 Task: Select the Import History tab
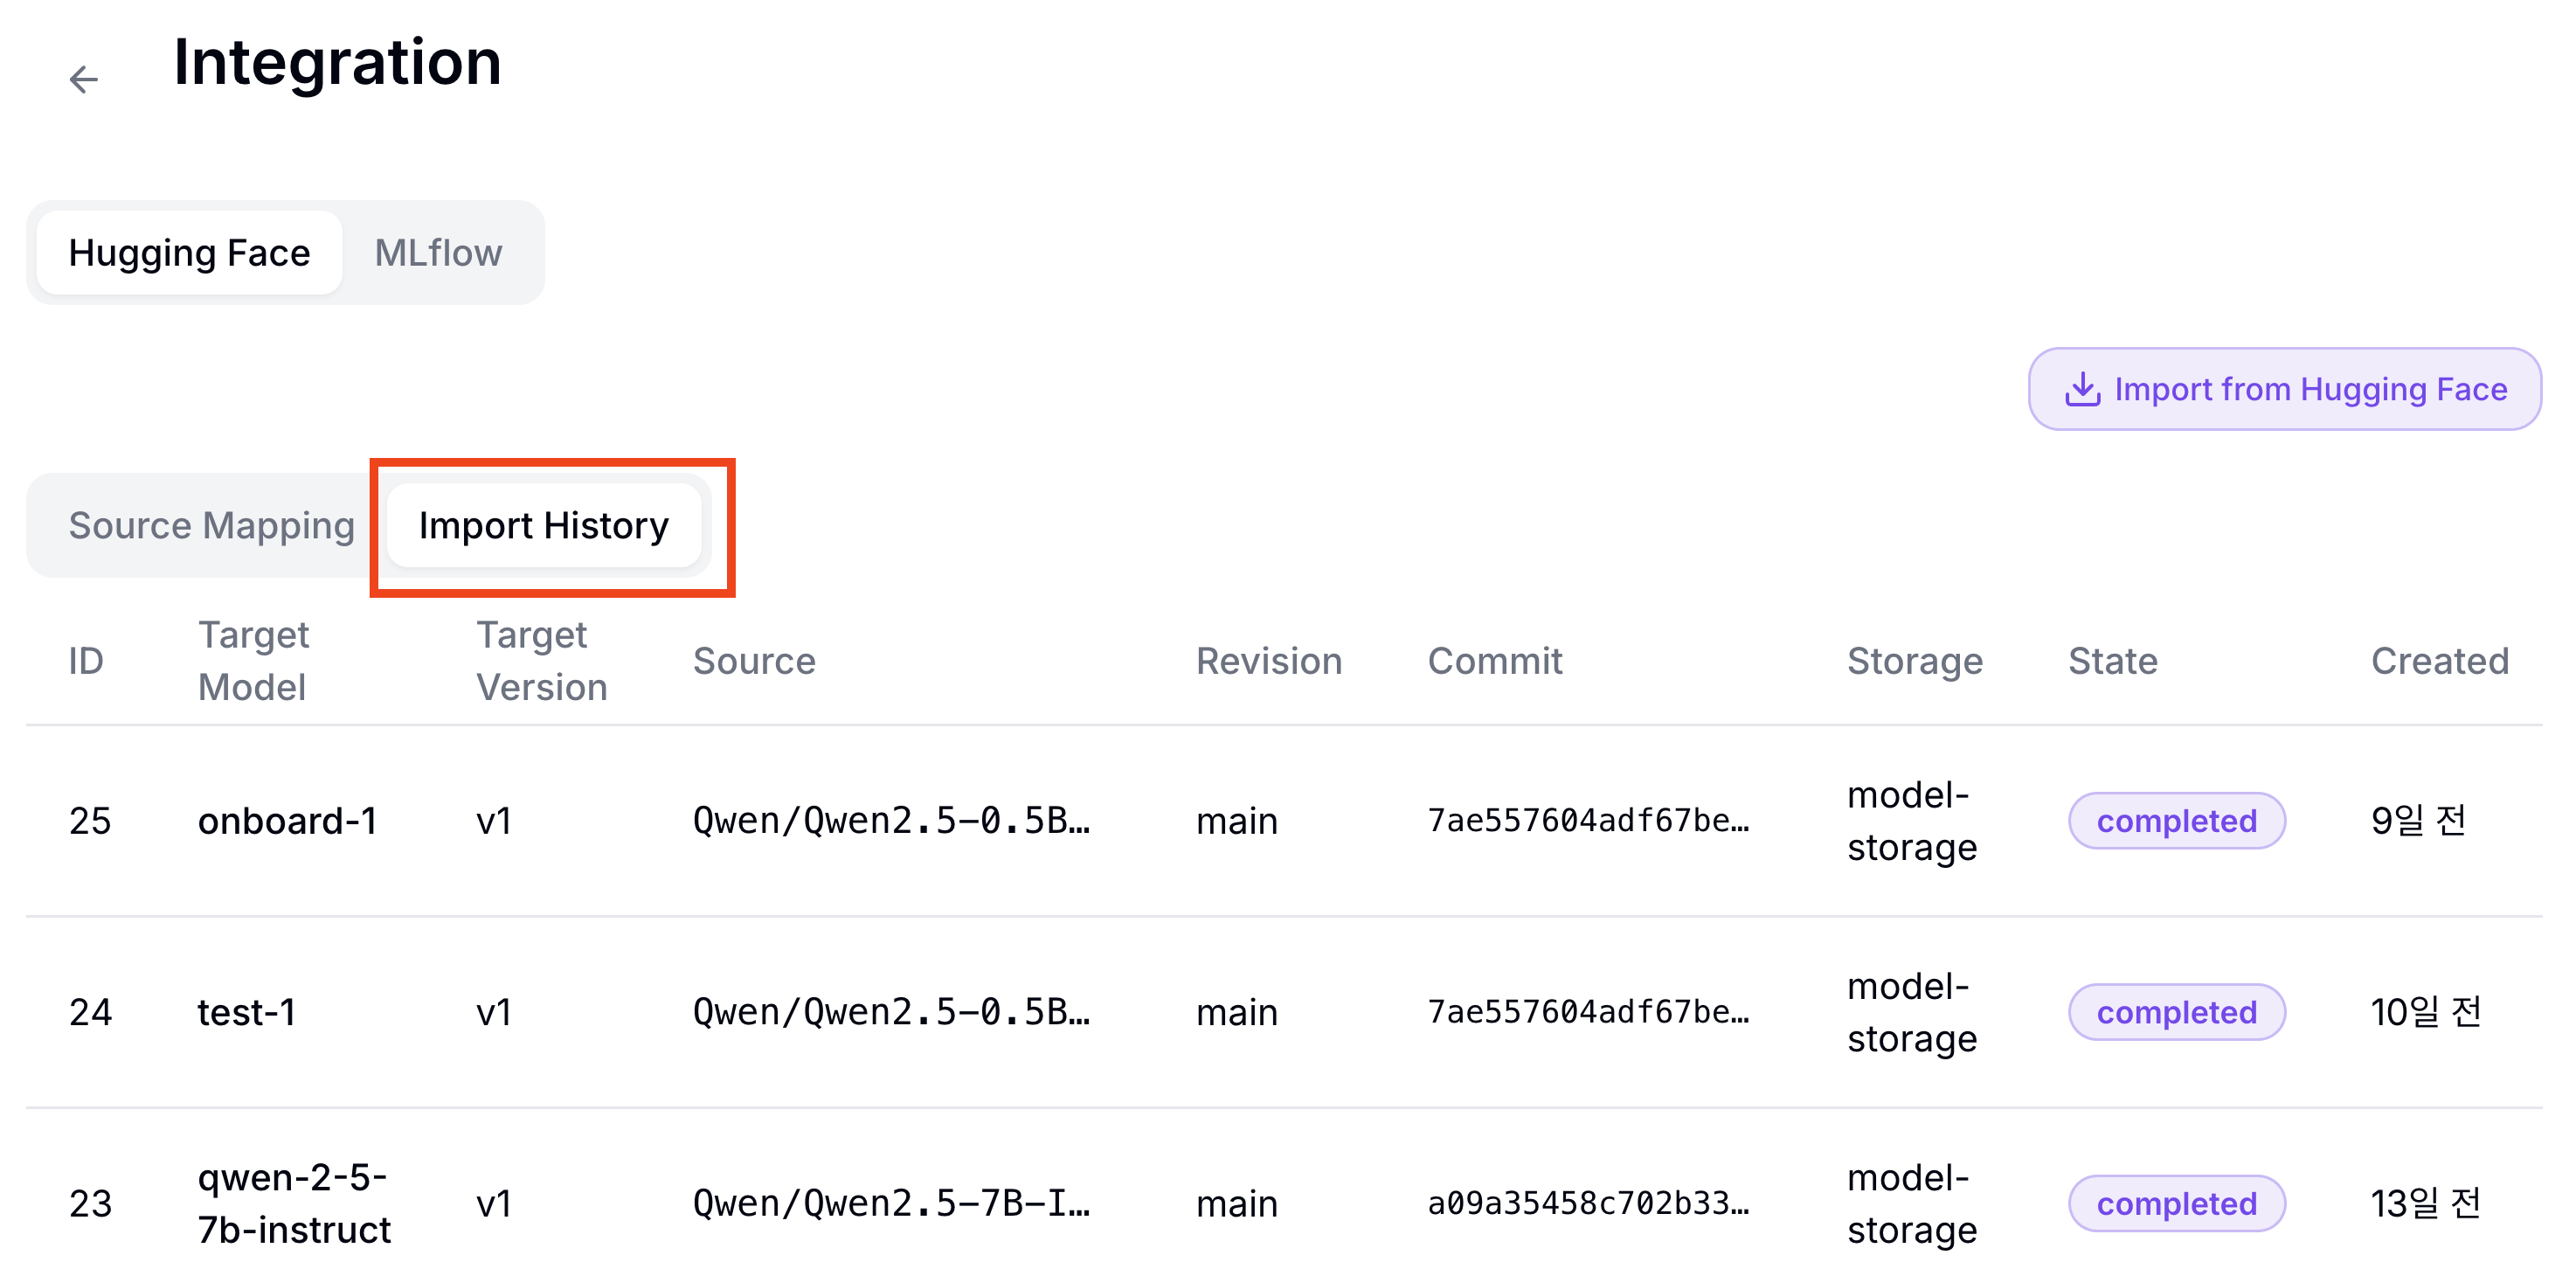(x=543, y=525)
